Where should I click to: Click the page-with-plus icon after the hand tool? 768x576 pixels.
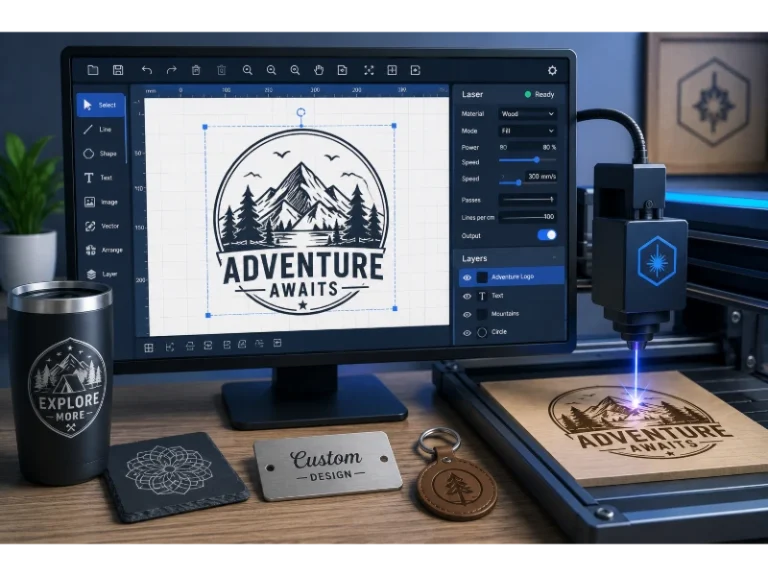[342, 70]
